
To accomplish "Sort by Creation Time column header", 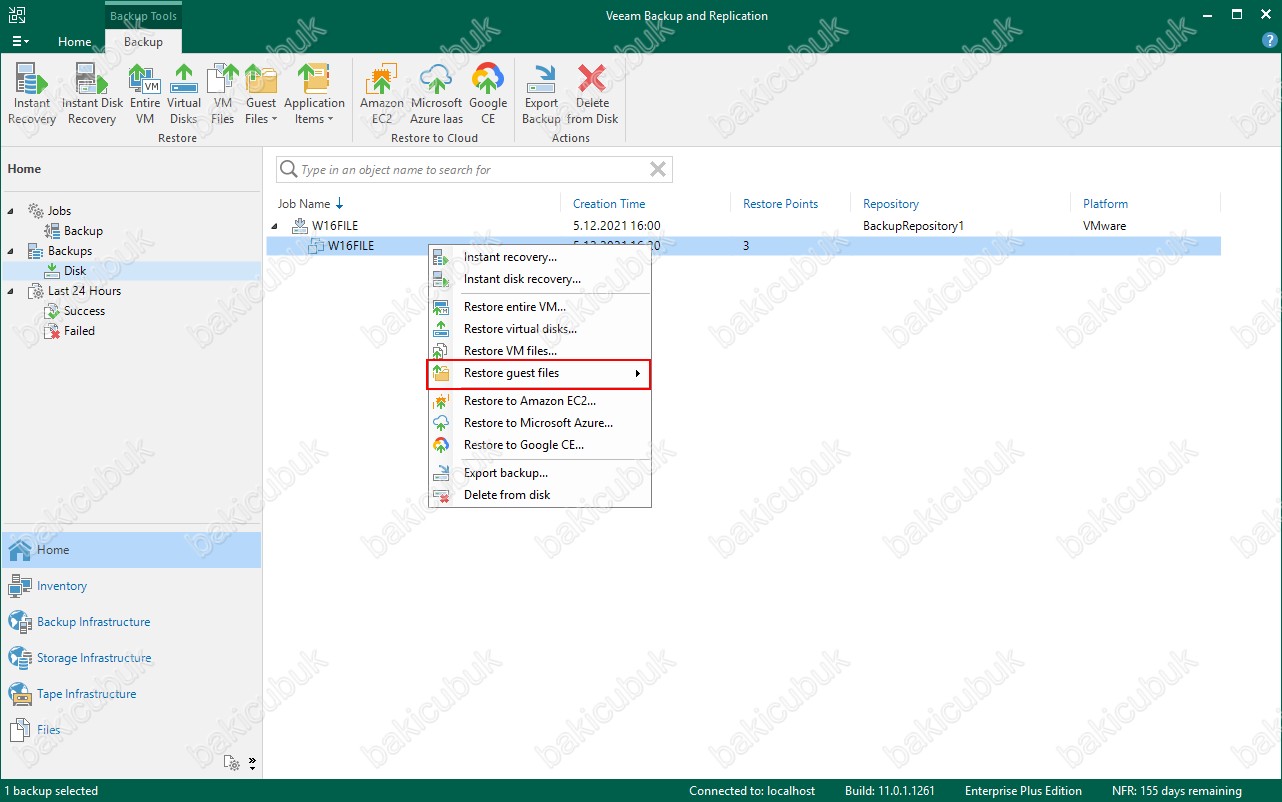I will [x=609, y=204].
